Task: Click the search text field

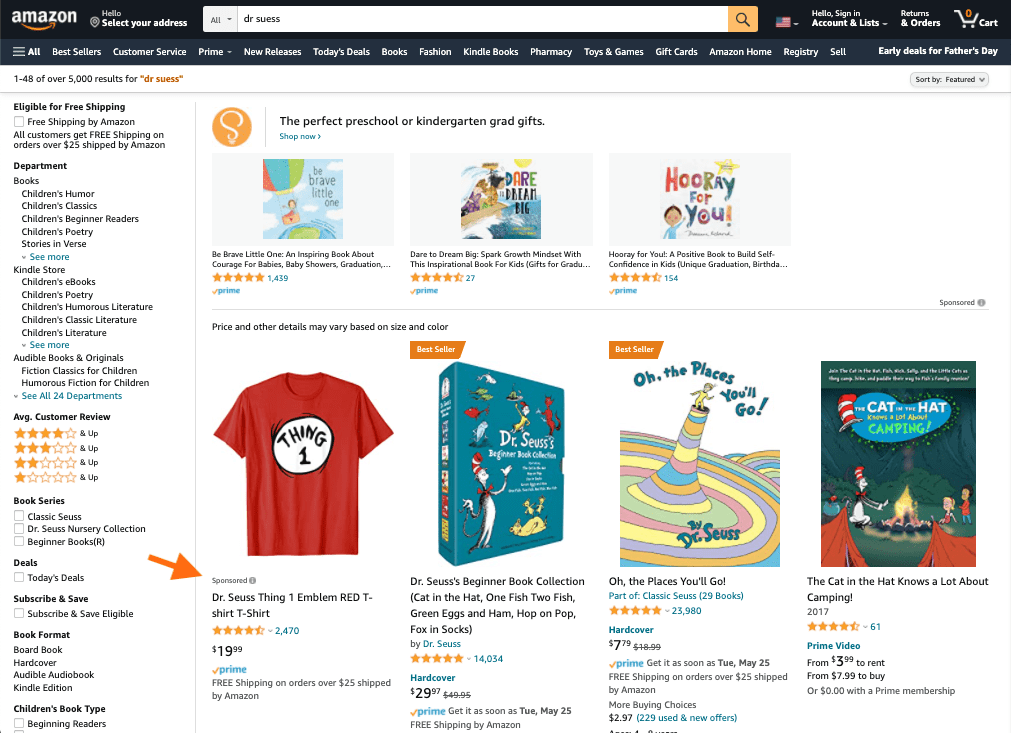Action: pos(482,20)
